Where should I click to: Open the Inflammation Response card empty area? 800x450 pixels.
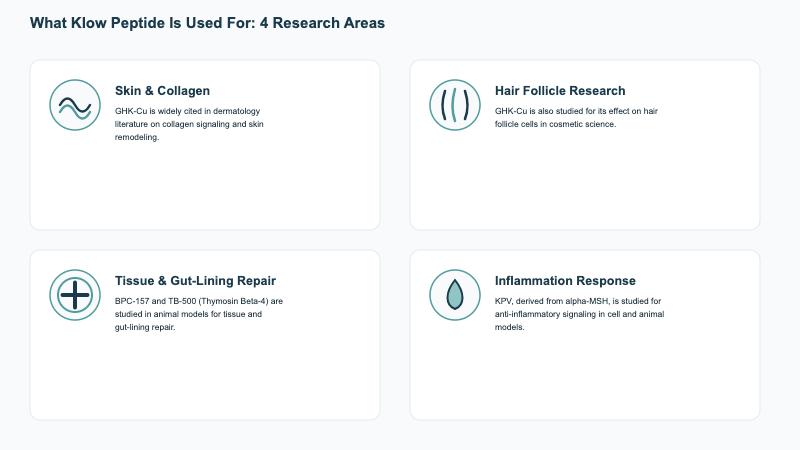coord(585,376)
